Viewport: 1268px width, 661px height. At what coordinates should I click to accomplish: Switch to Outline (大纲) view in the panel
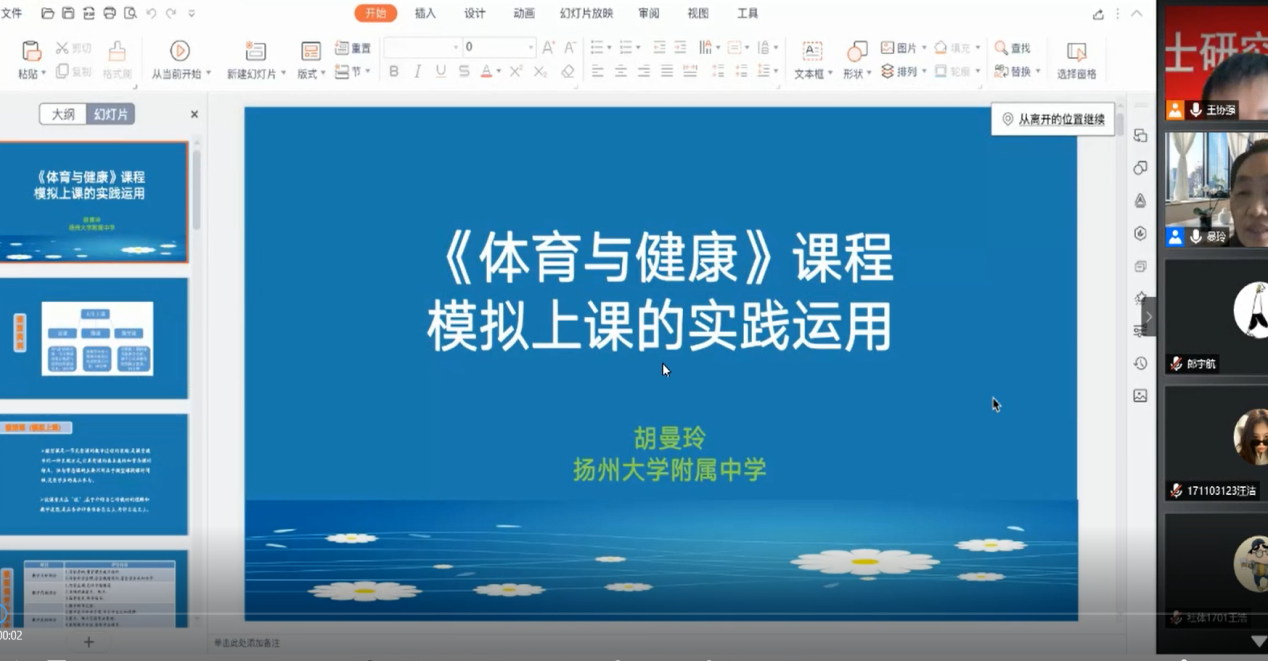(x=63, y=115)
